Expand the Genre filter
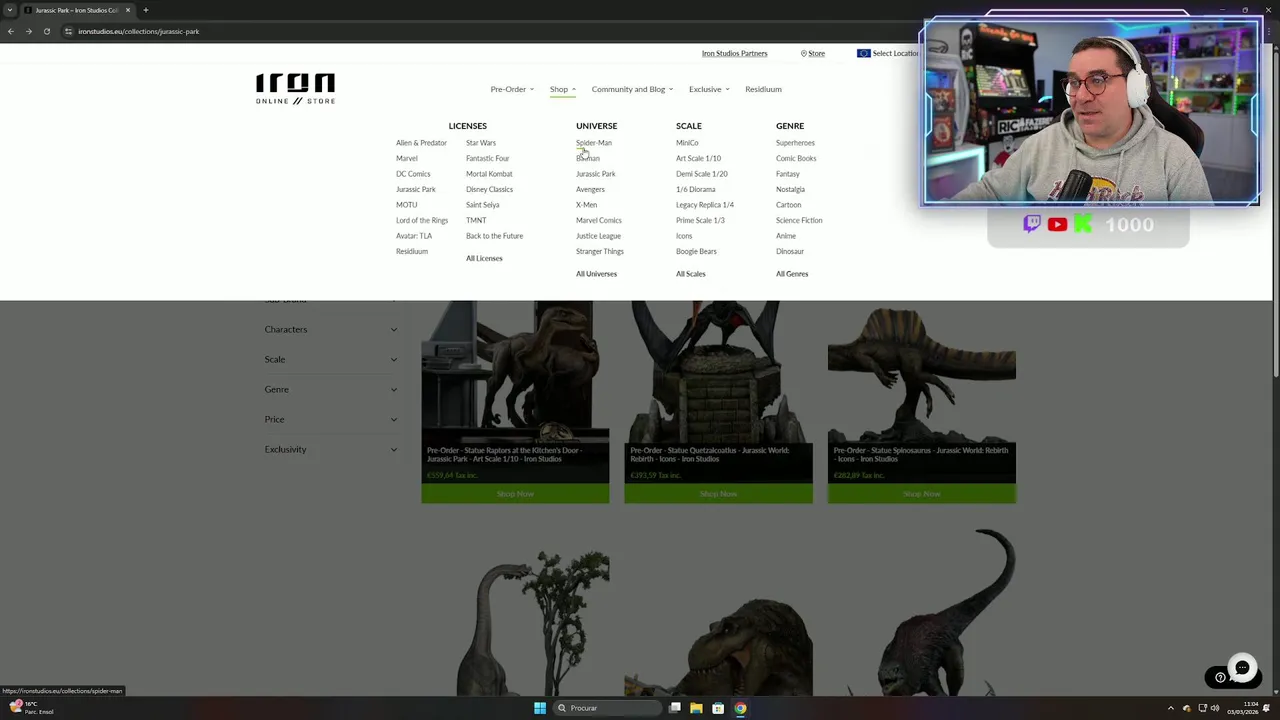The width and height of the screenshot is (1280, 720). 331,389
